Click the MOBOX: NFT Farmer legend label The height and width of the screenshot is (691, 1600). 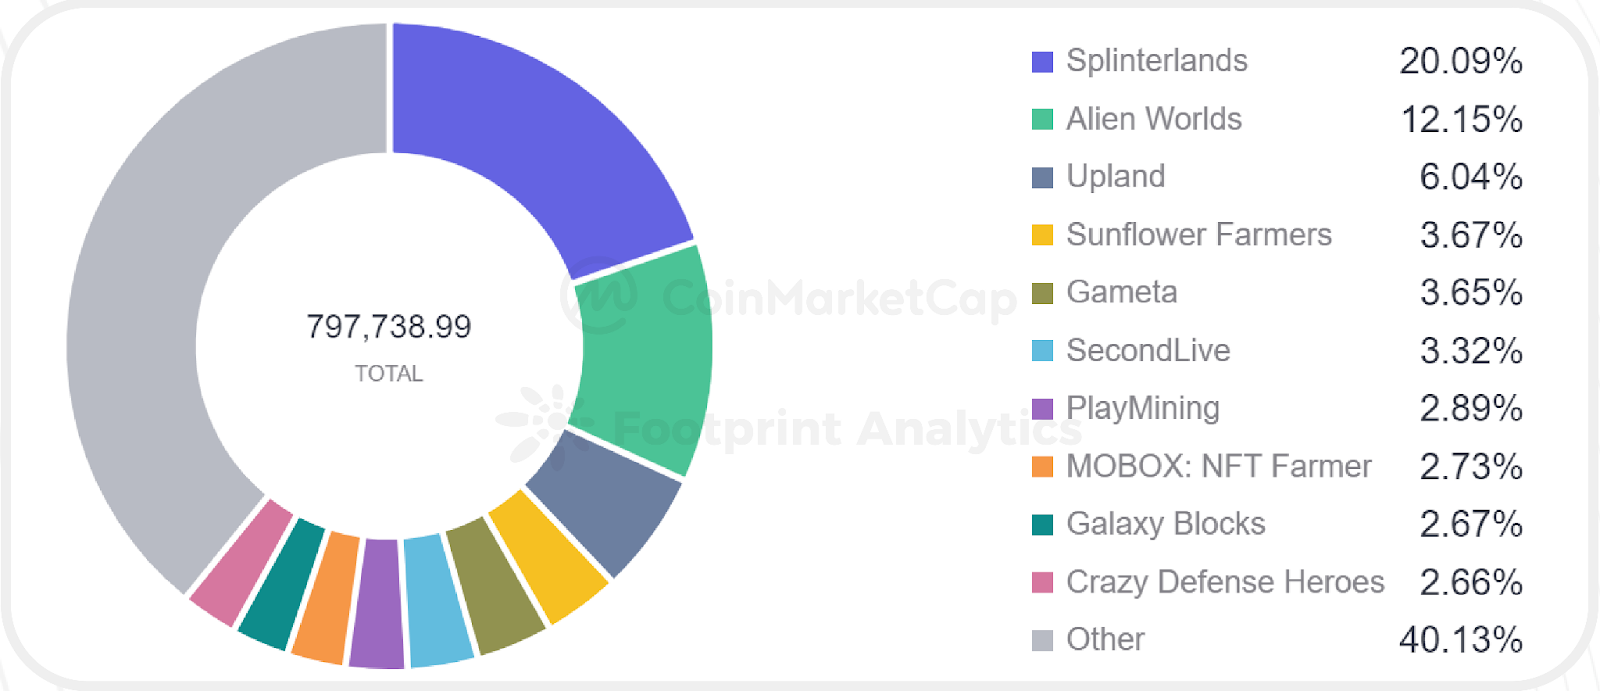(x=1218, y=466)
